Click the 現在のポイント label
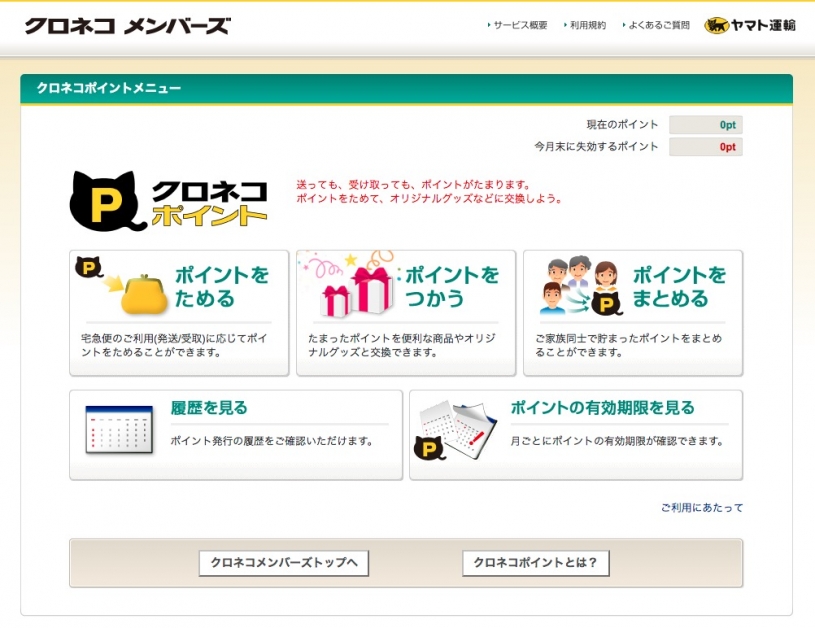815x628 pixels. [x=622, y=125]
